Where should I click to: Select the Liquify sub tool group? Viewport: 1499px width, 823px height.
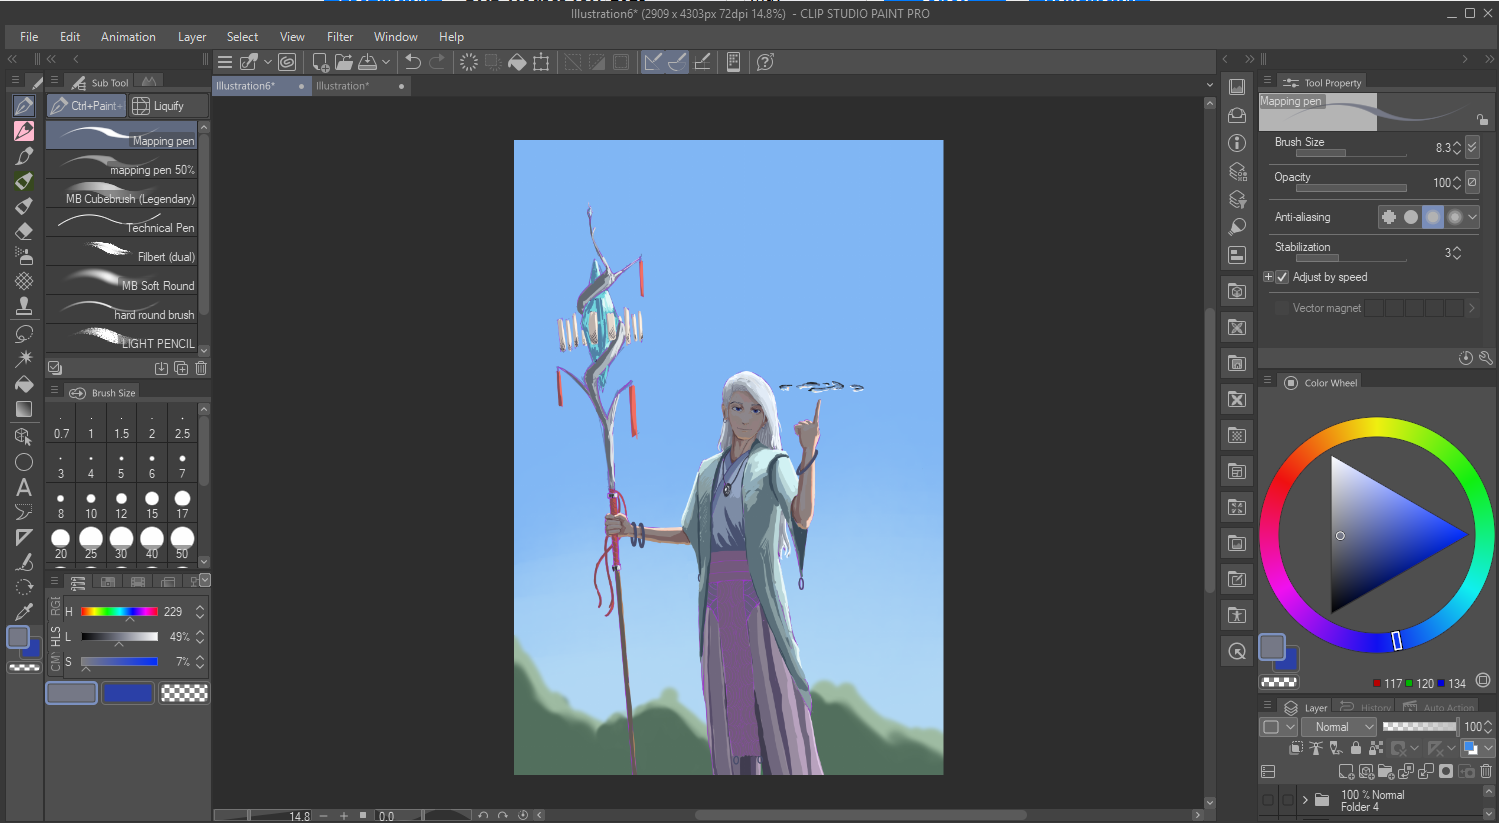169,106
